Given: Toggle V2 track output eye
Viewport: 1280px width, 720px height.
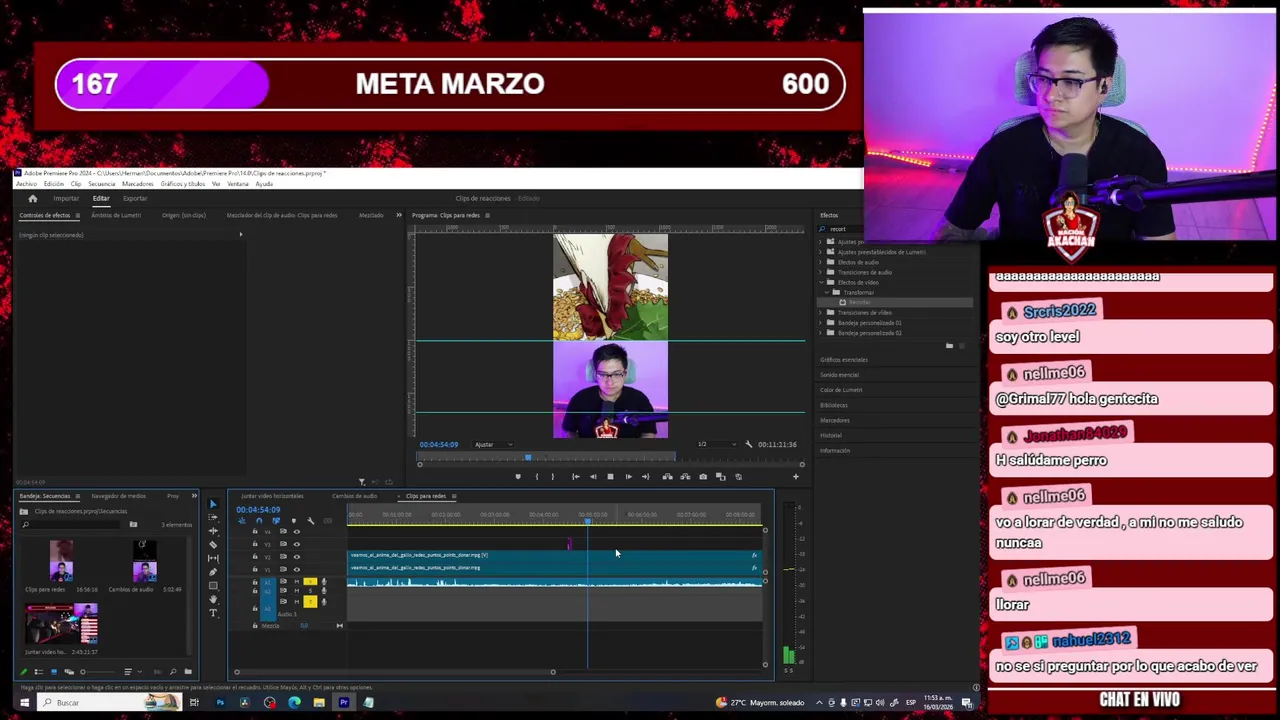Looking at the screenshot, I should point(297,557).
